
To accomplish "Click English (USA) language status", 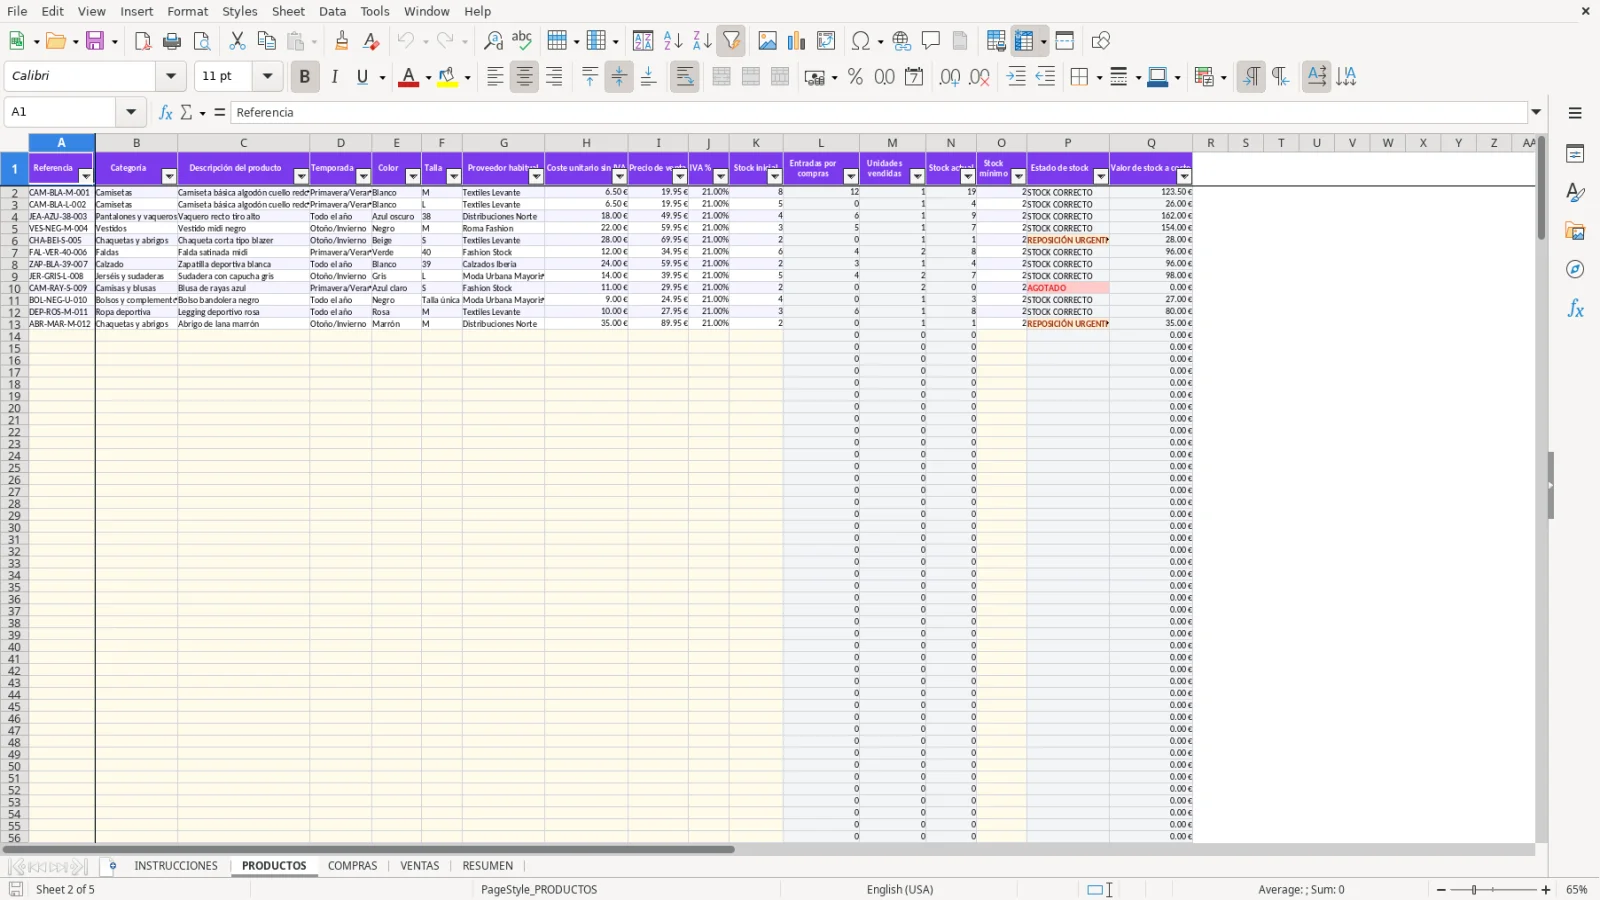I will 900,890.
